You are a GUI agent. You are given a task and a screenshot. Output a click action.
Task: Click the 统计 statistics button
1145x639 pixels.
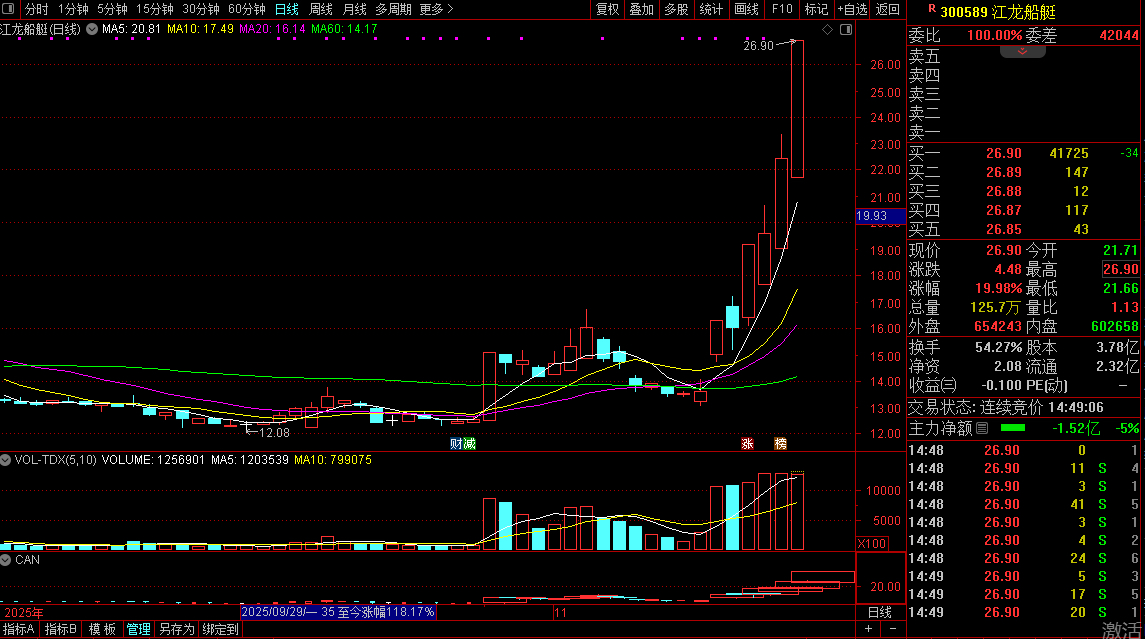point(711,9)
